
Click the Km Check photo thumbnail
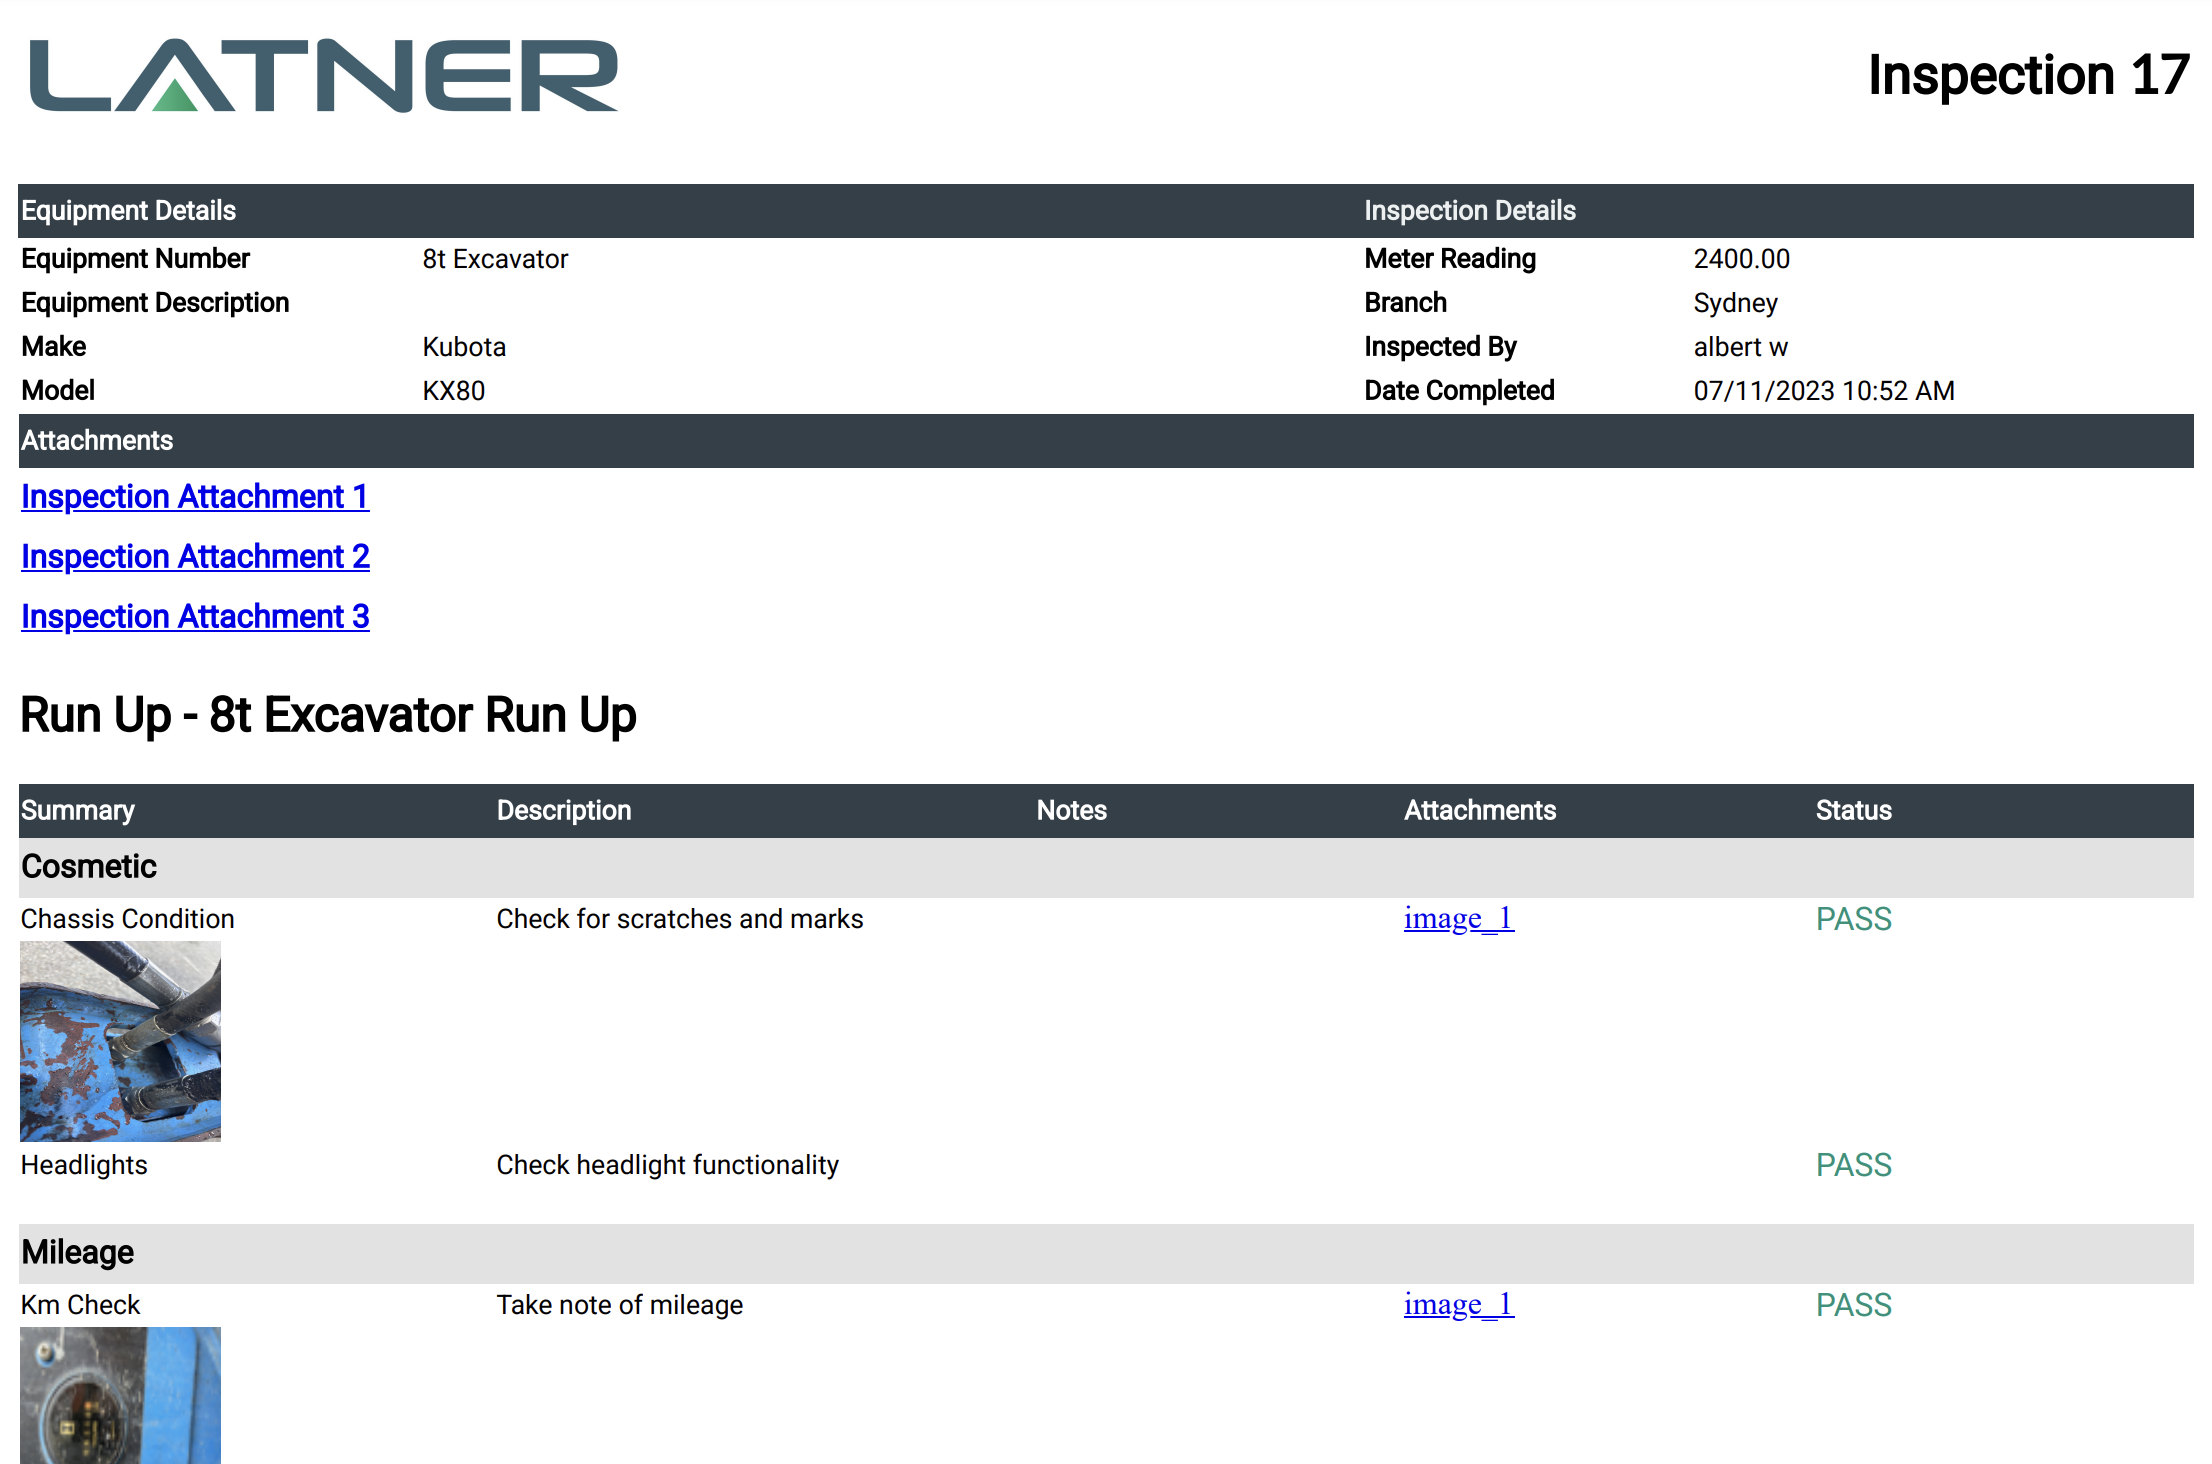(x=120, y=1395)
